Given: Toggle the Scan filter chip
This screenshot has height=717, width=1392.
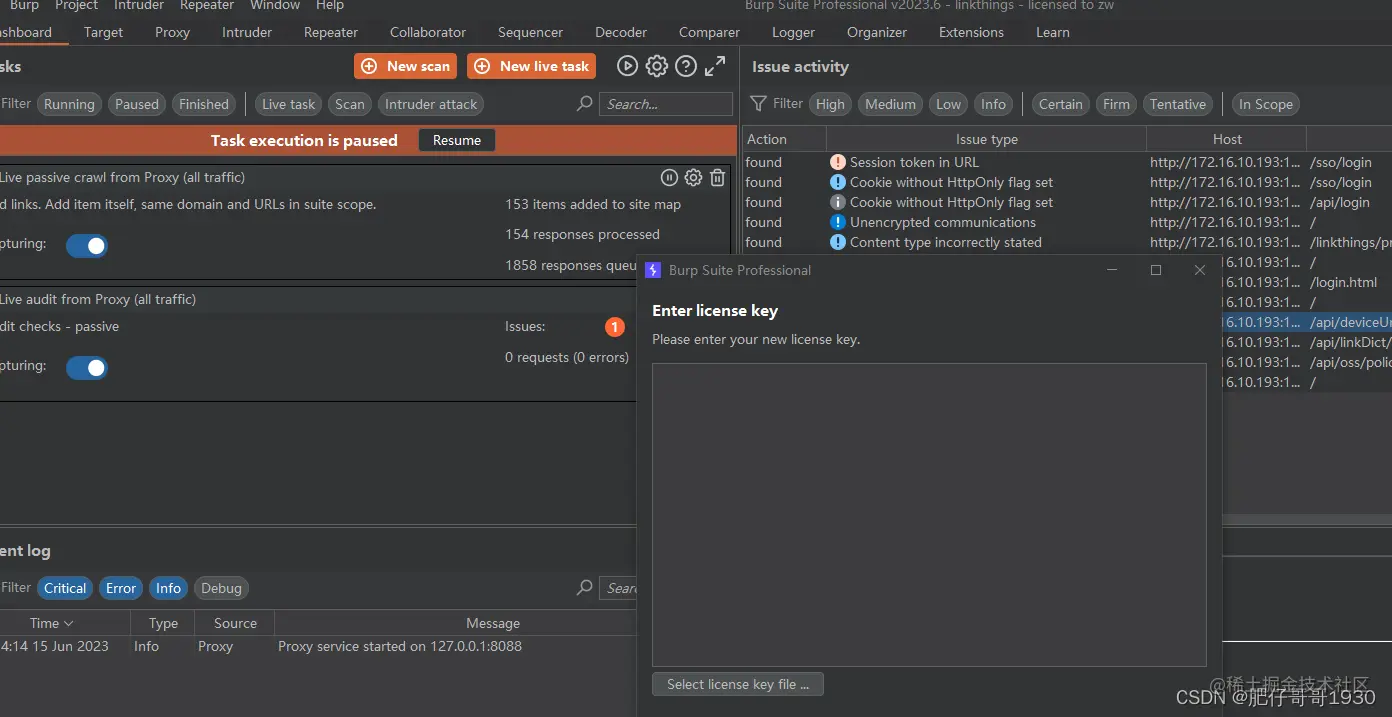Looking at the screenshot, I should pos(350,104).
